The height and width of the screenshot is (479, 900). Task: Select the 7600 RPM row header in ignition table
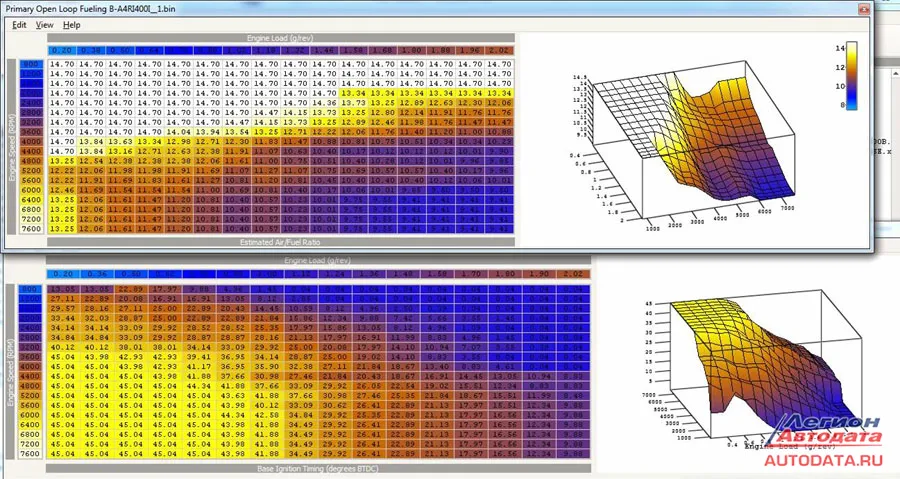[x=31, y=453]
